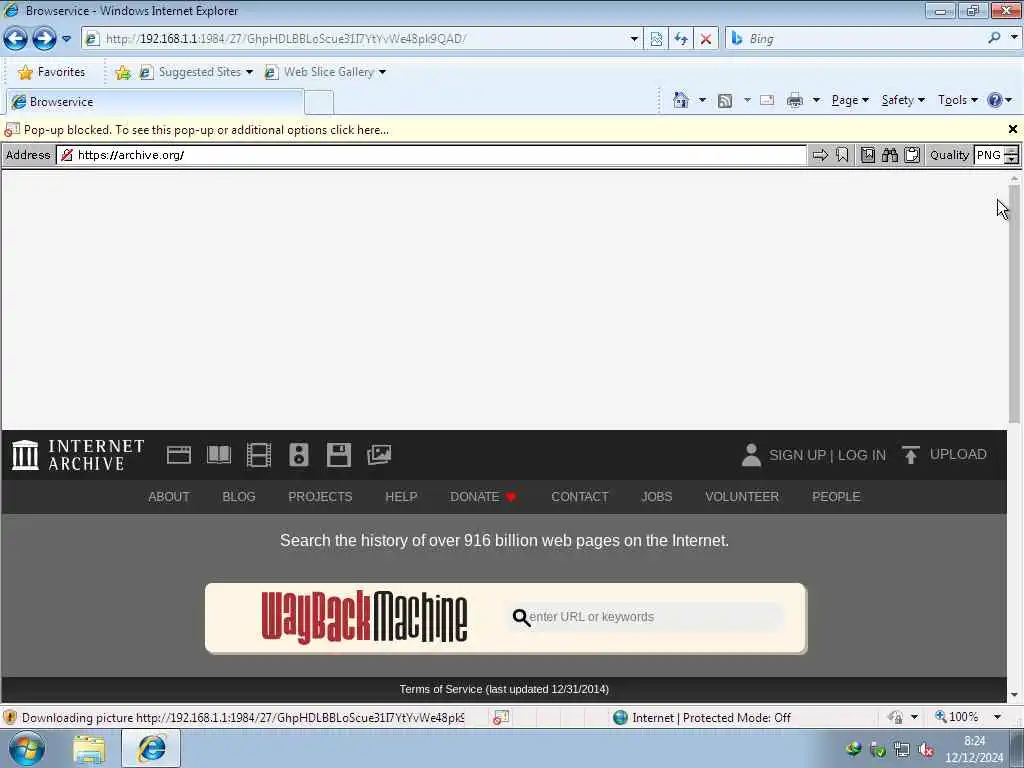Open the search provider dropdown arrow

tap(1014, 38)
